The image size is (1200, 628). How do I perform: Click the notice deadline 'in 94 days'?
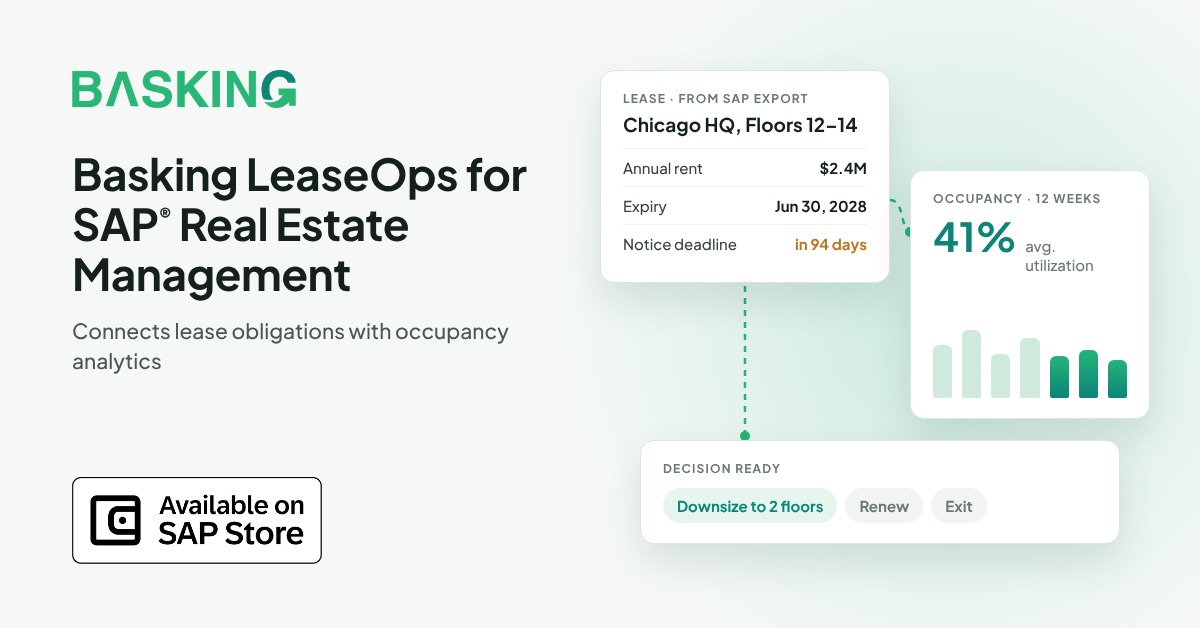(x=831, y=245)
